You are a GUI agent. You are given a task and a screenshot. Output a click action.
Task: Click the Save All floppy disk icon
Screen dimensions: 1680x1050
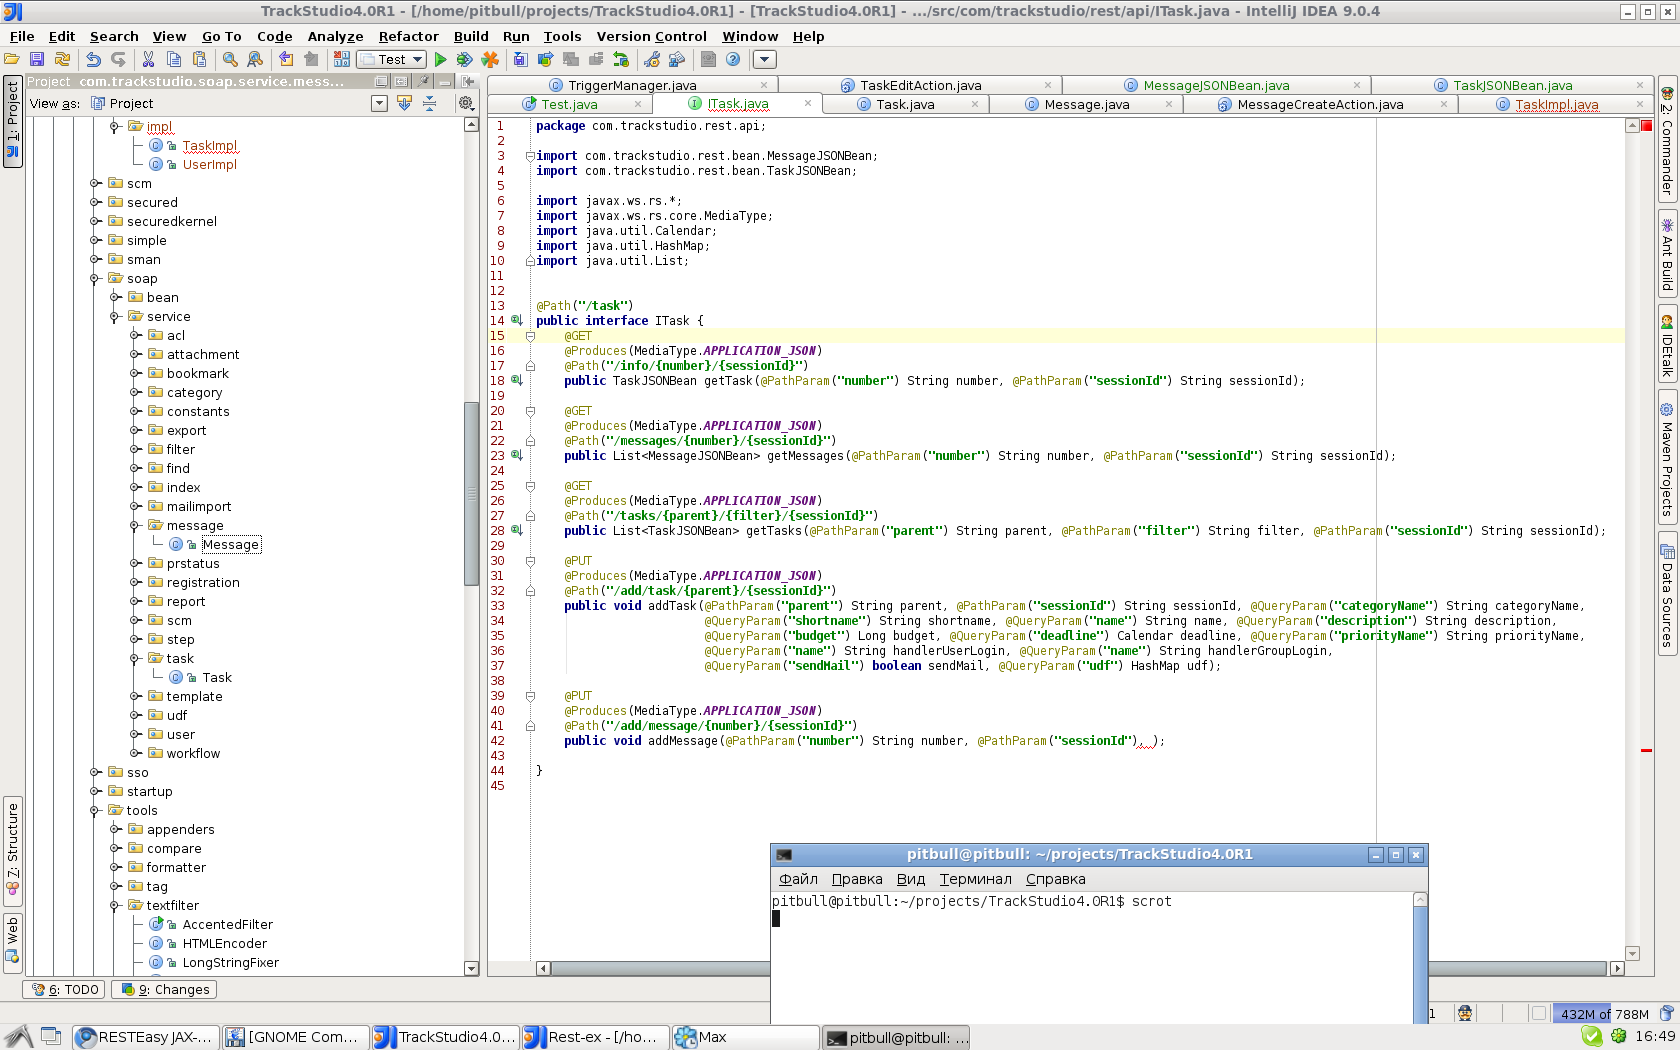37,60
